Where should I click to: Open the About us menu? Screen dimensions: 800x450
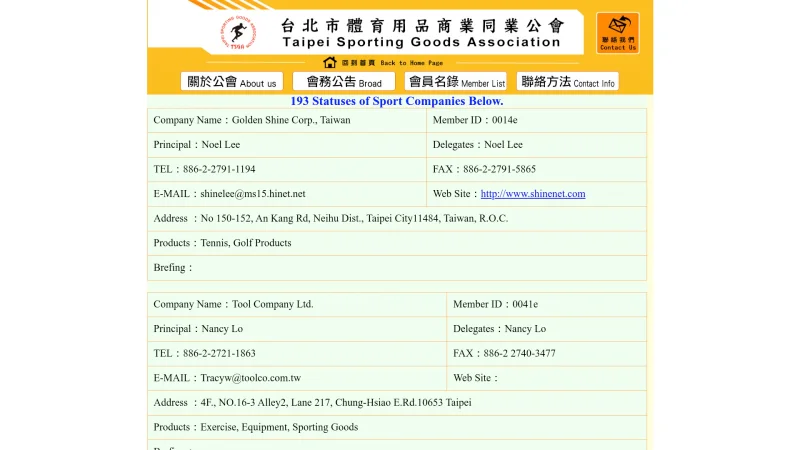232,82
